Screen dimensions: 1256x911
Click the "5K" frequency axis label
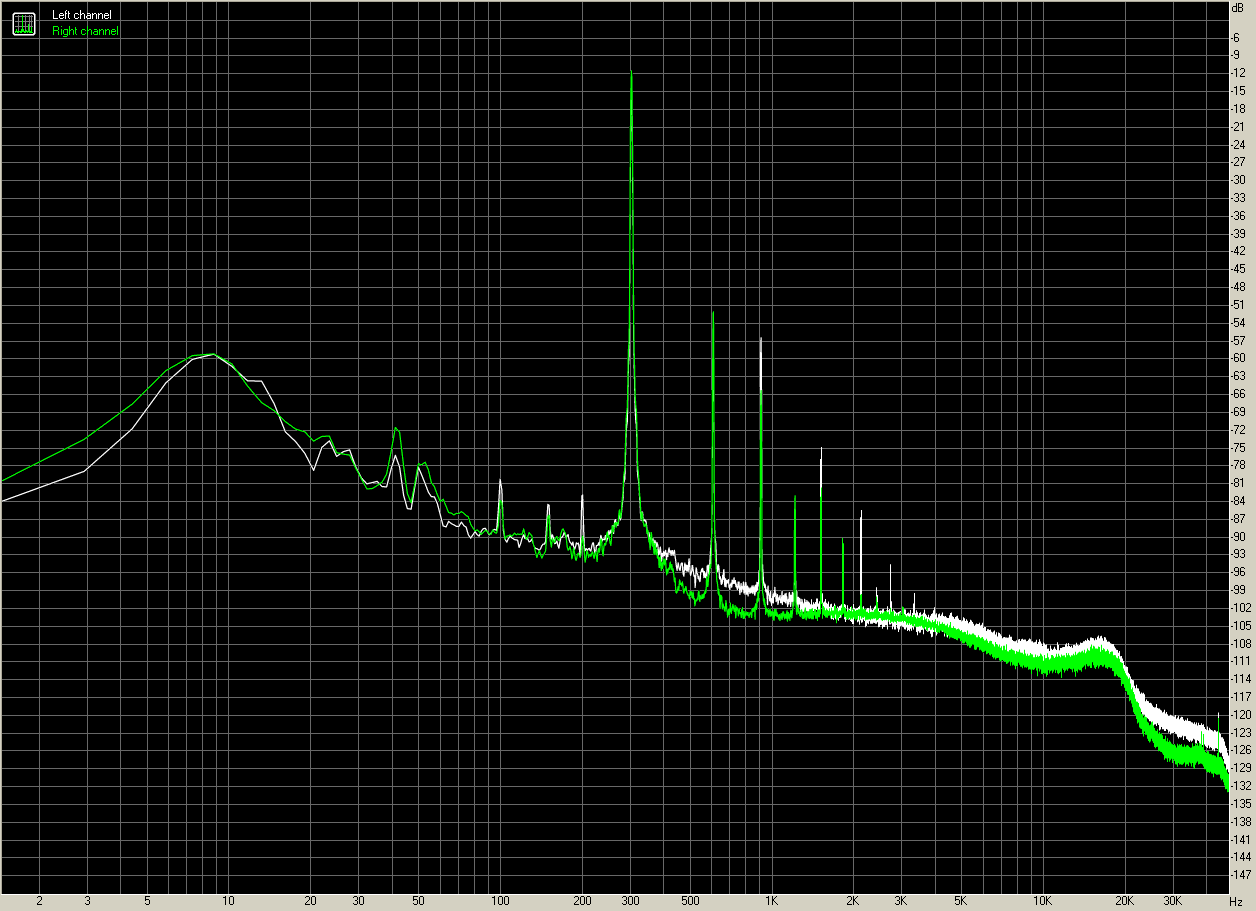(961, 901)
